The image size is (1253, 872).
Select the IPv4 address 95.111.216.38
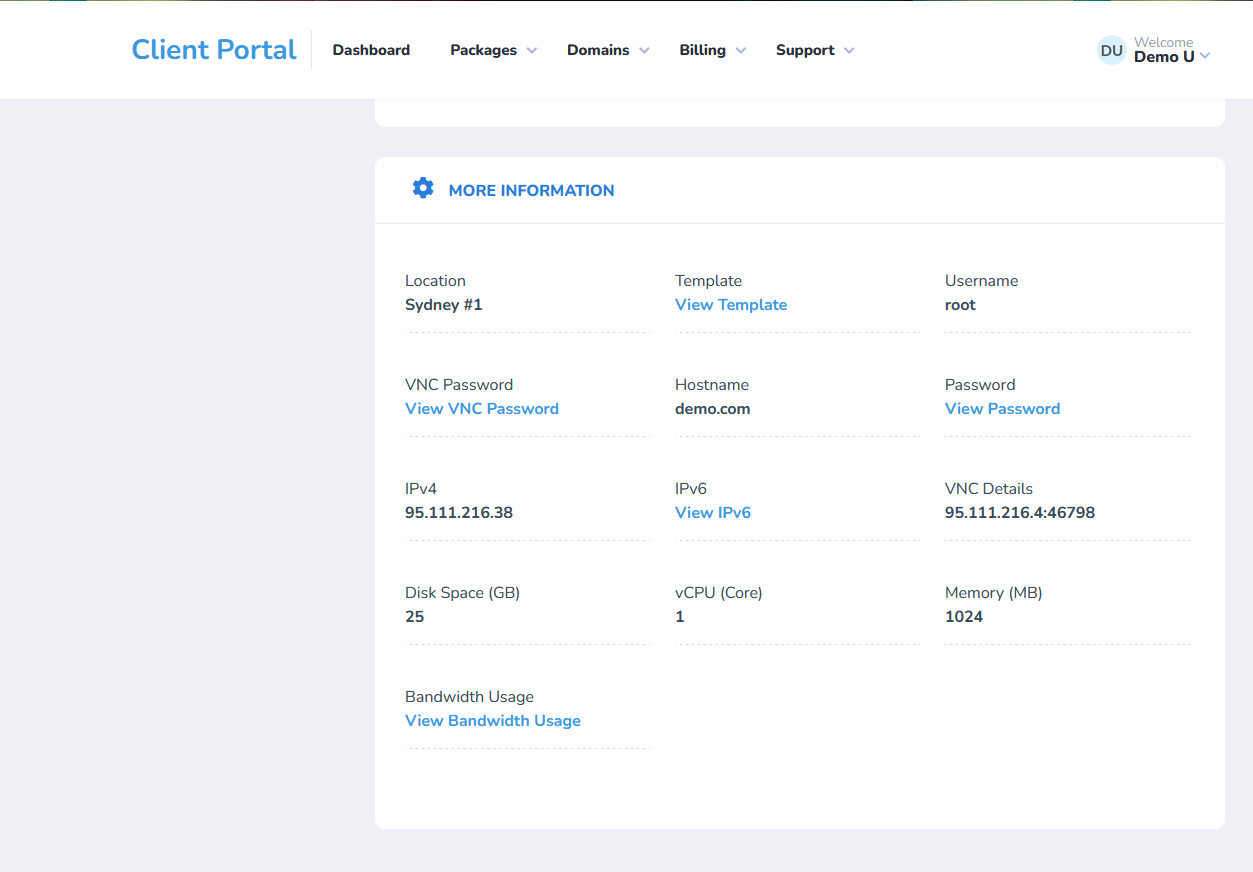pos(459,513)
